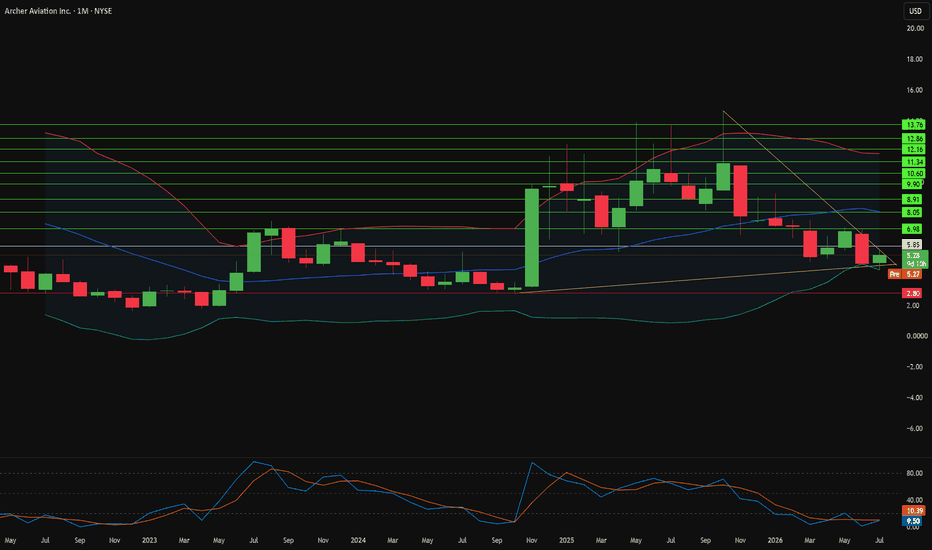Click the 6.98 green price label
Viewport: 932px width, 550px height.
click(x=914, y=229)
